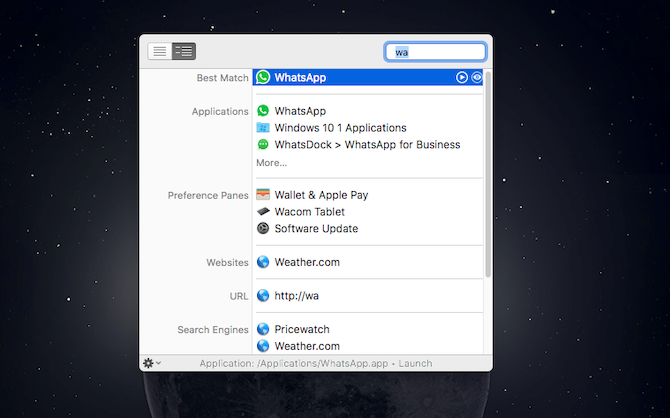Screen dimensions: 670x418
Task: Open Wallet & Apple Pay pane
Action: click(x=321, y=195)
